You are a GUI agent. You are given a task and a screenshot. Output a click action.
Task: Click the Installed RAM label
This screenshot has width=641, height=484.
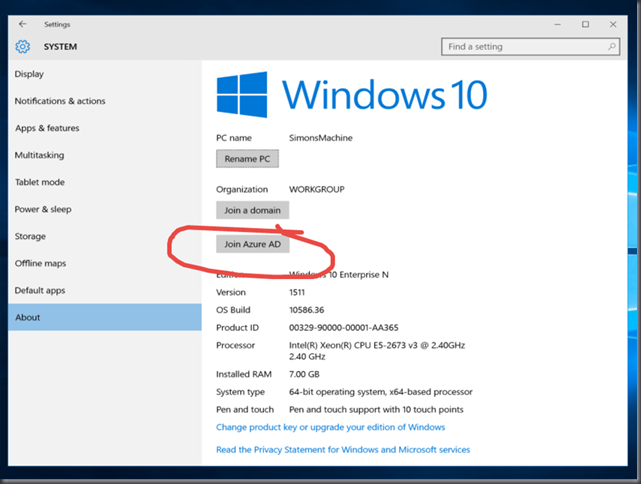click(x=244, y=374)
